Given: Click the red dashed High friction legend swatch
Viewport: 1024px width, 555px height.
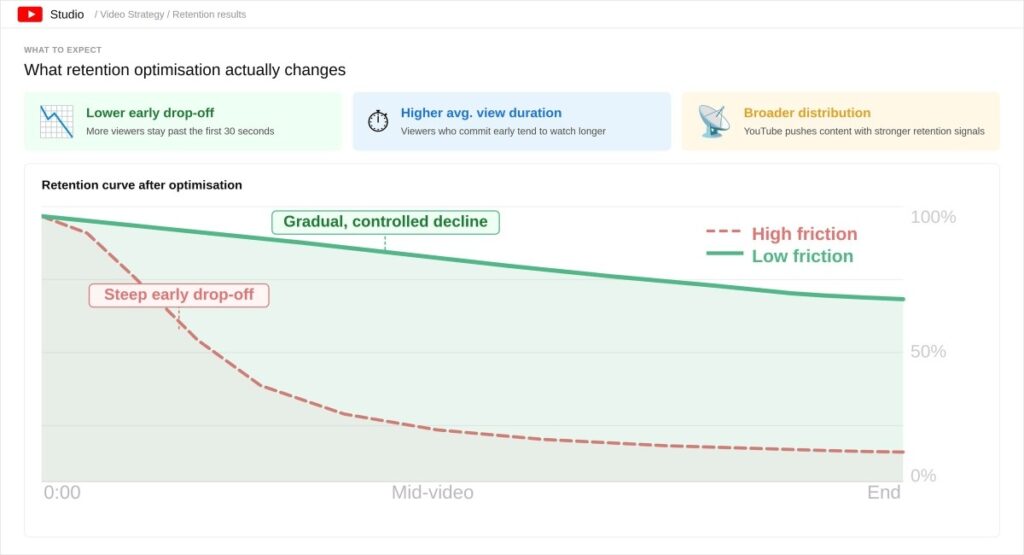Looking at the screenshot, I should click(x=724, y=232).
